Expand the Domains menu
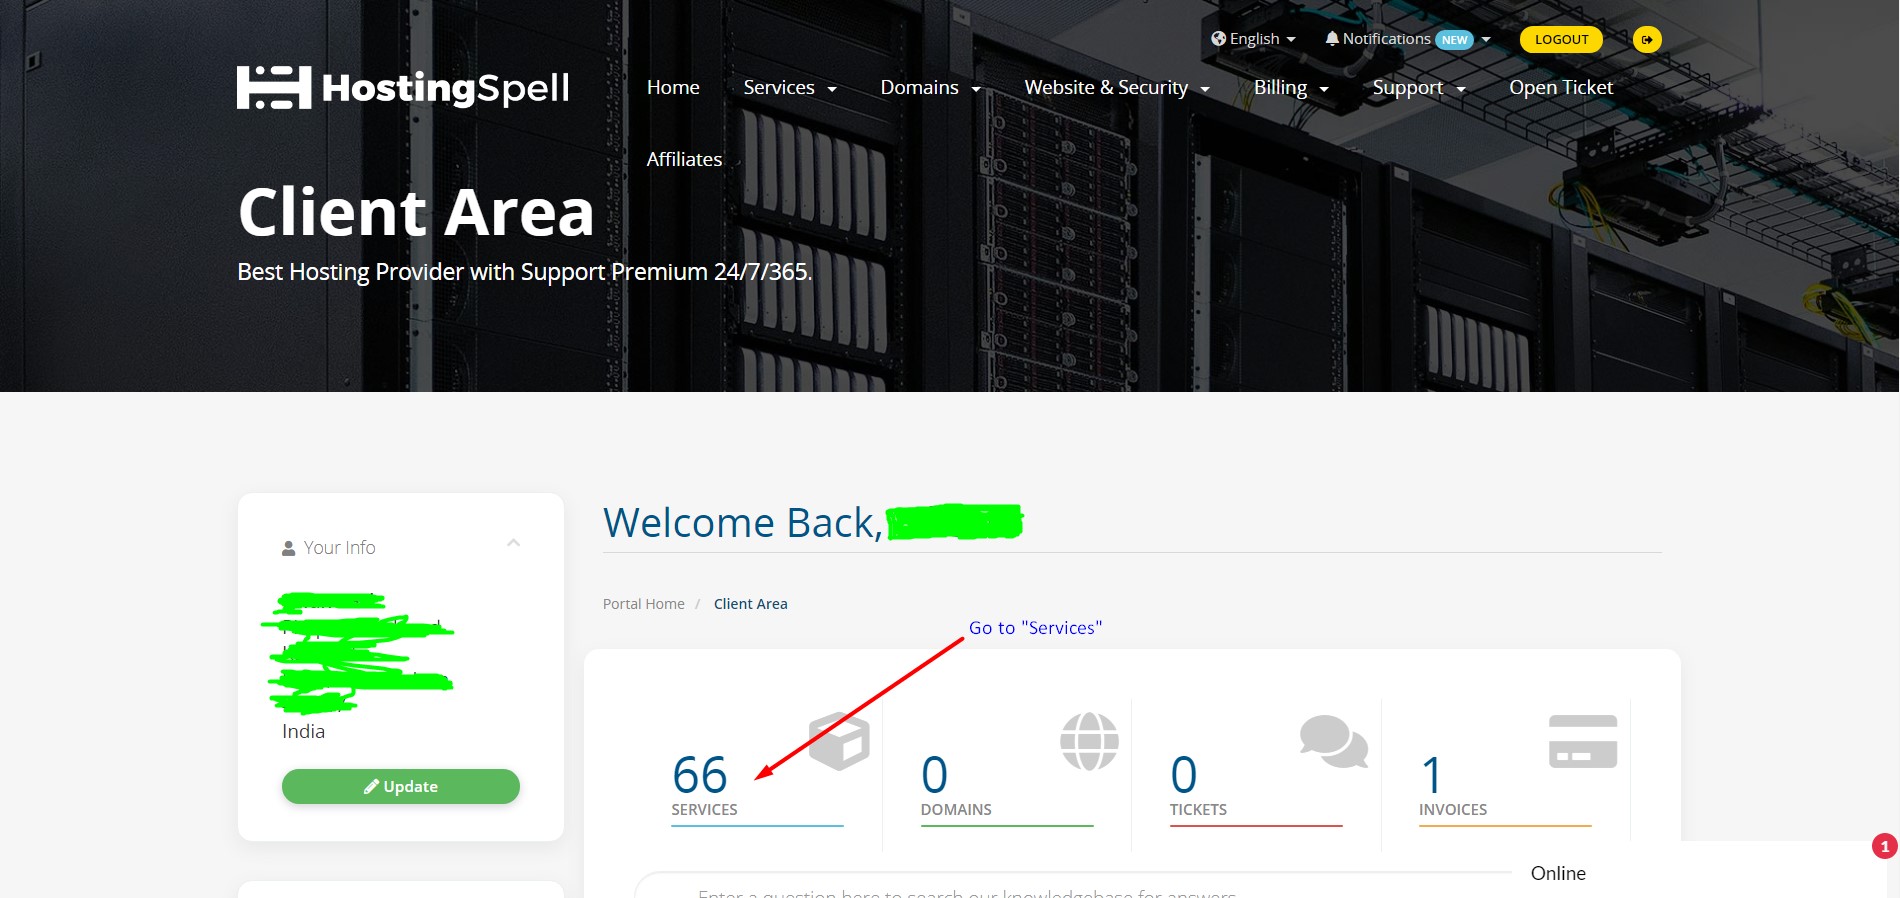 [x=931, y=88]
